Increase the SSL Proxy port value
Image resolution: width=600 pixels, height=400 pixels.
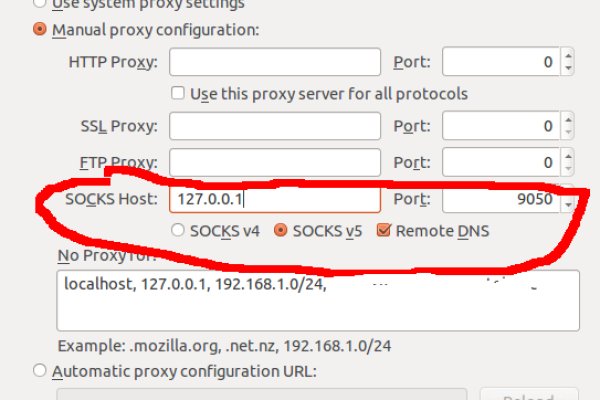(x=568, y=120)
